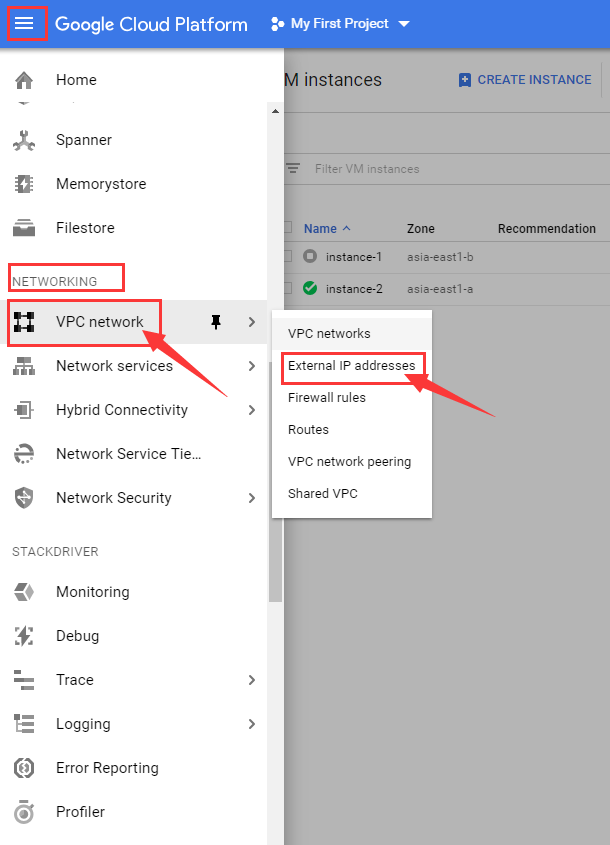Viewport: 610px width, 845px height.
Task: Click the stopped status icon of instance-1
Action: tap(310, 256)
